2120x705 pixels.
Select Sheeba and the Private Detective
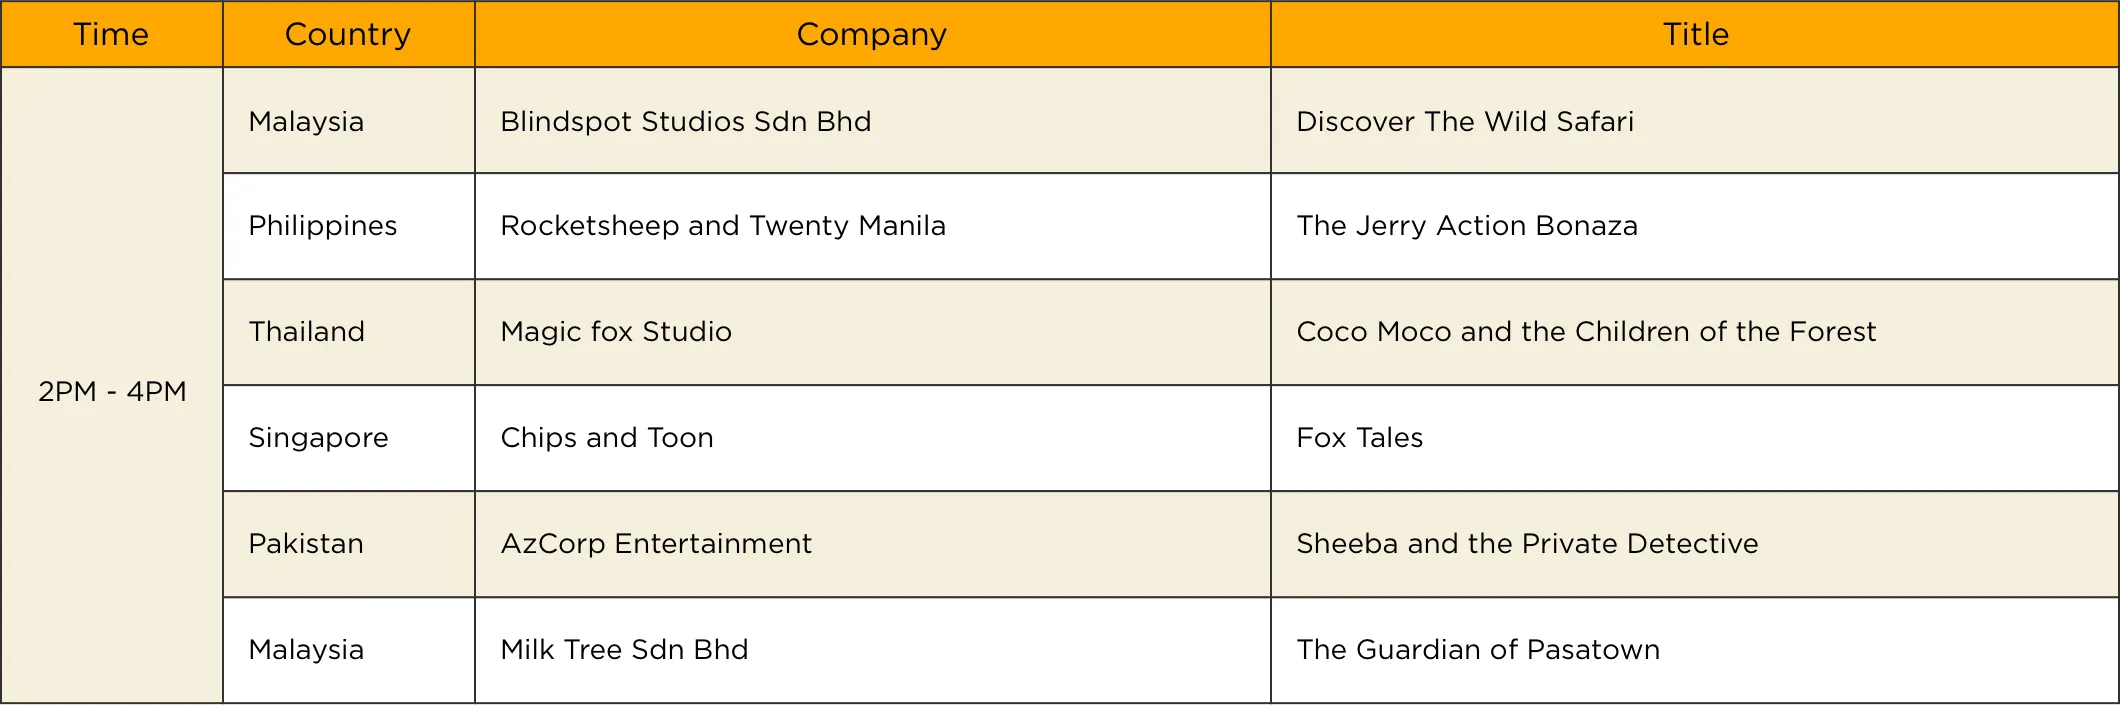click(1527, 544)
